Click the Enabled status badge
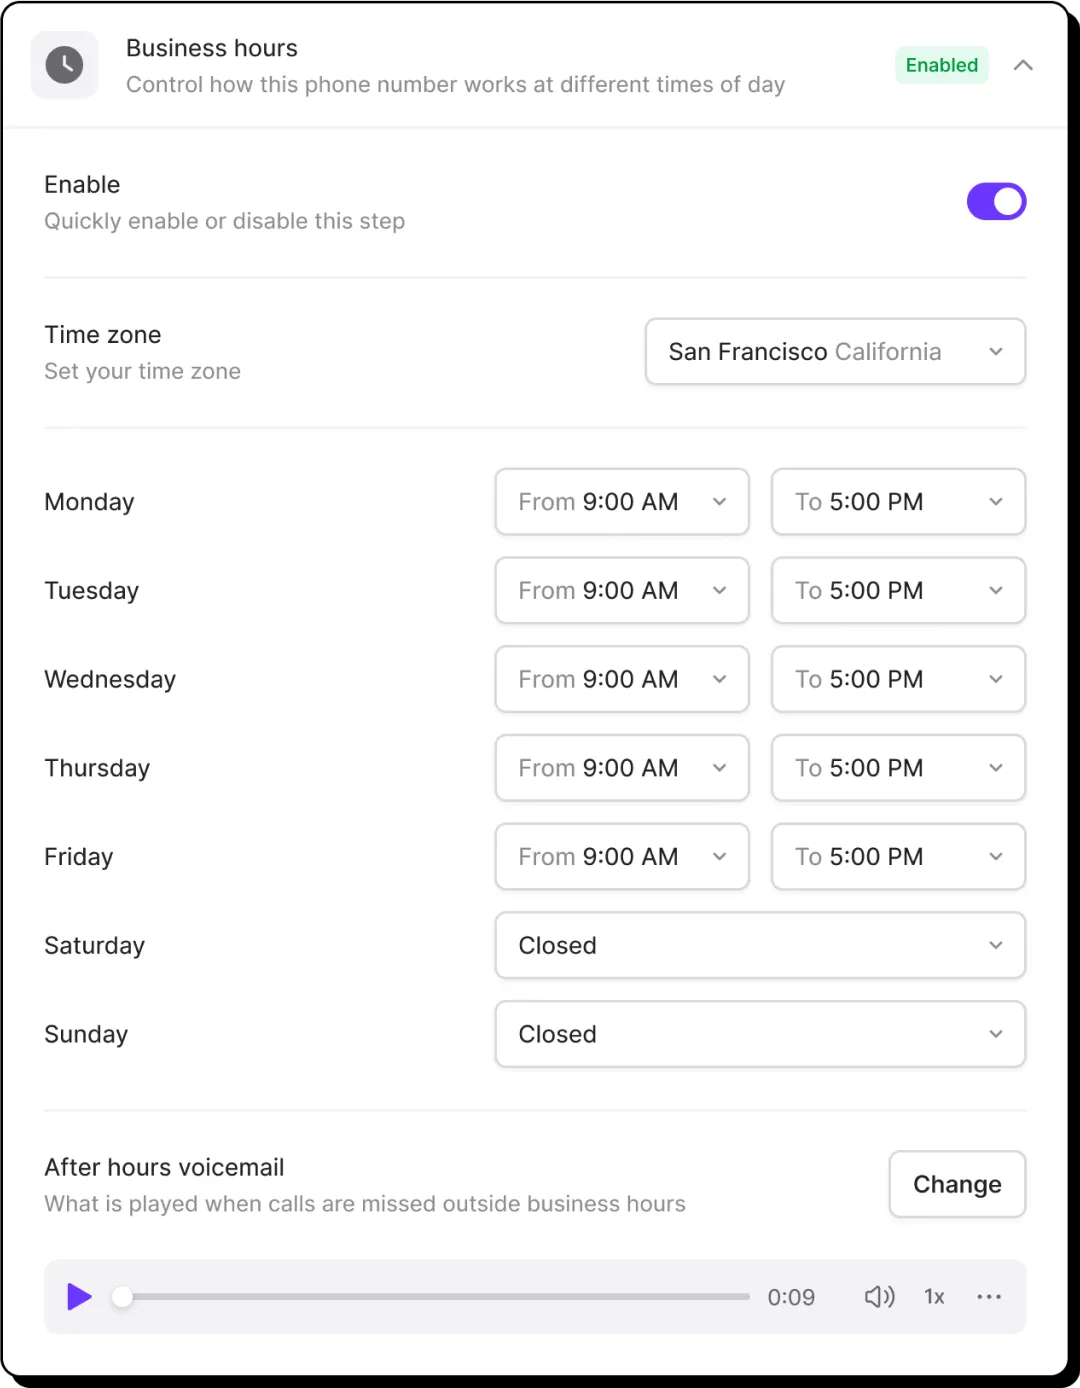1080x1388 pixels. coord(941,64)
